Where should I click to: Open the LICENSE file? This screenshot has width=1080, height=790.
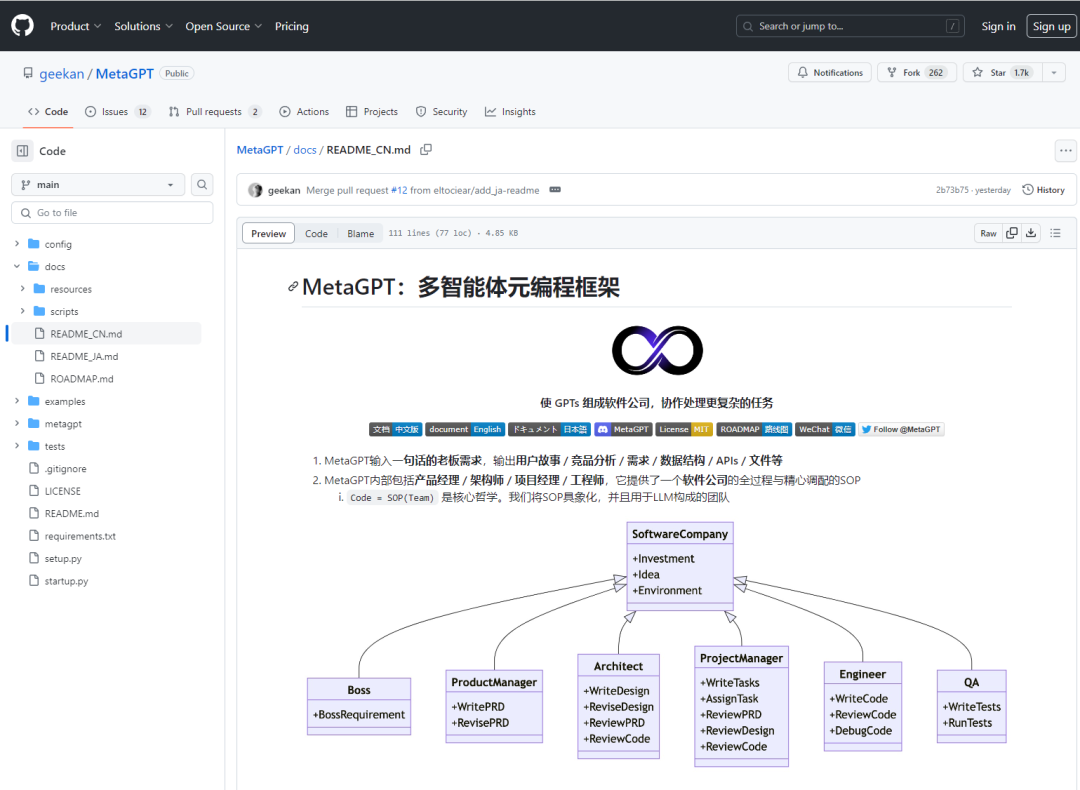[63, 491]
